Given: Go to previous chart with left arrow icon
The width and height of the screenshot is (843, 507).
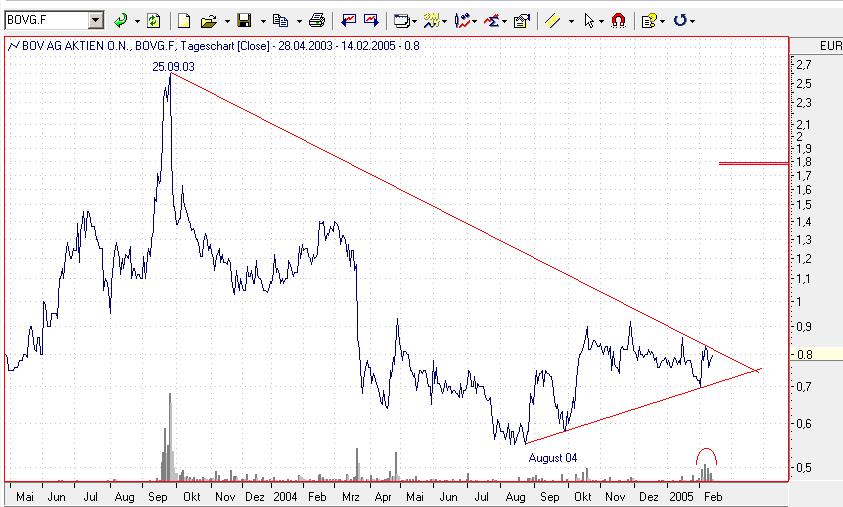Looking at the screenshot, I should tap(348, 20).
